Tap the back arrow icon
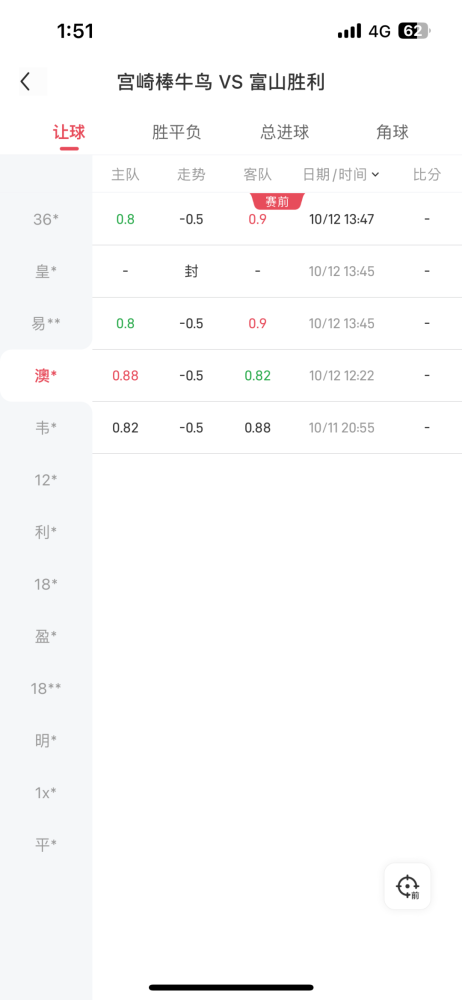This screenshot has width=462, height=1000. pos(26,82)
